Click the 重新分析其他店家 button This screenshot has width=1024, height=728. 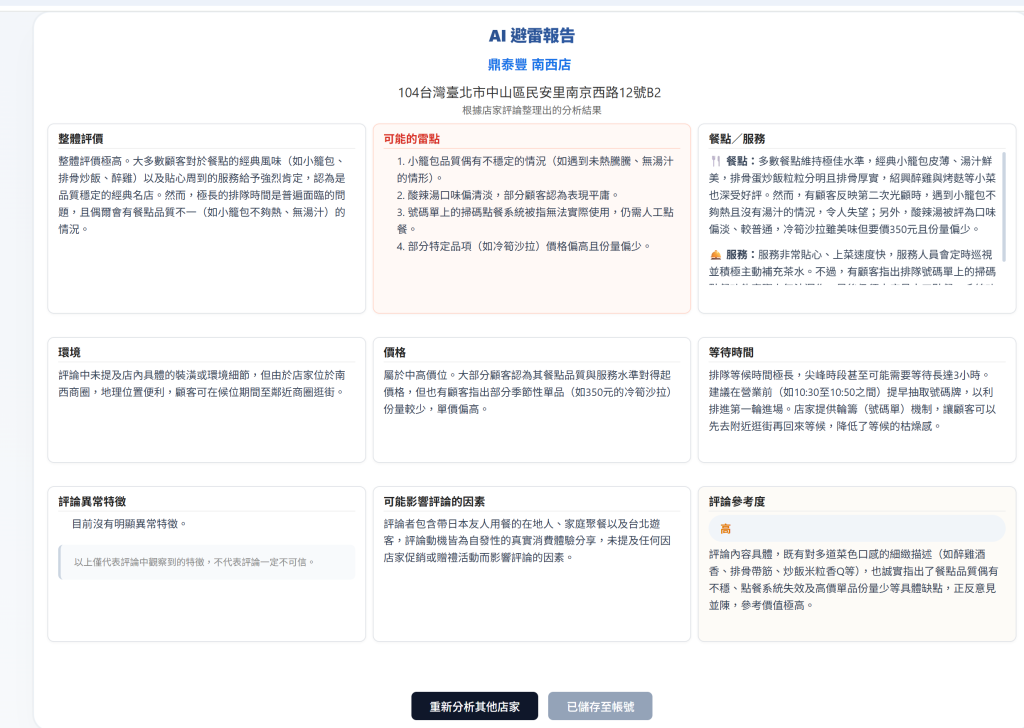click(x=475, y=706)
